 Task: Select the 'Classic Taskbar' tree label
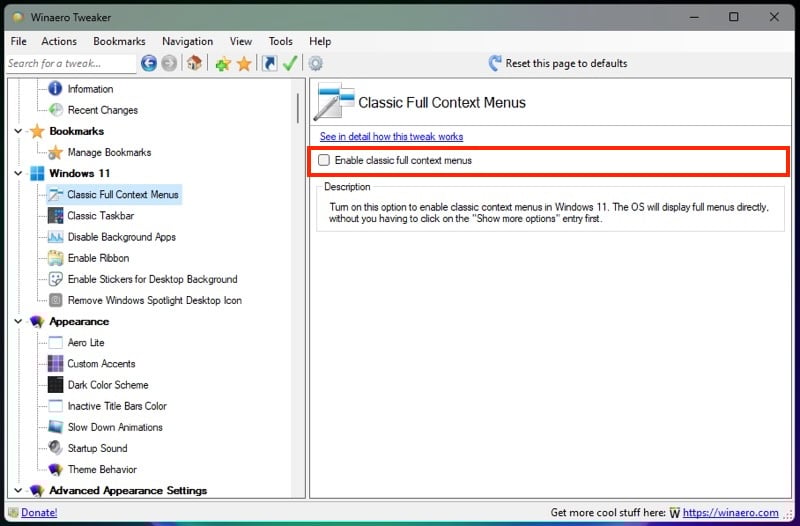coord(101,215)
